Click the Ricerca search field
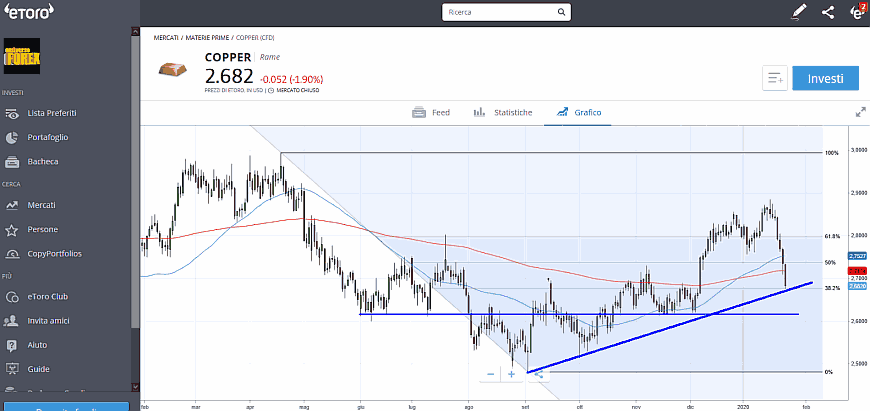 506,12
